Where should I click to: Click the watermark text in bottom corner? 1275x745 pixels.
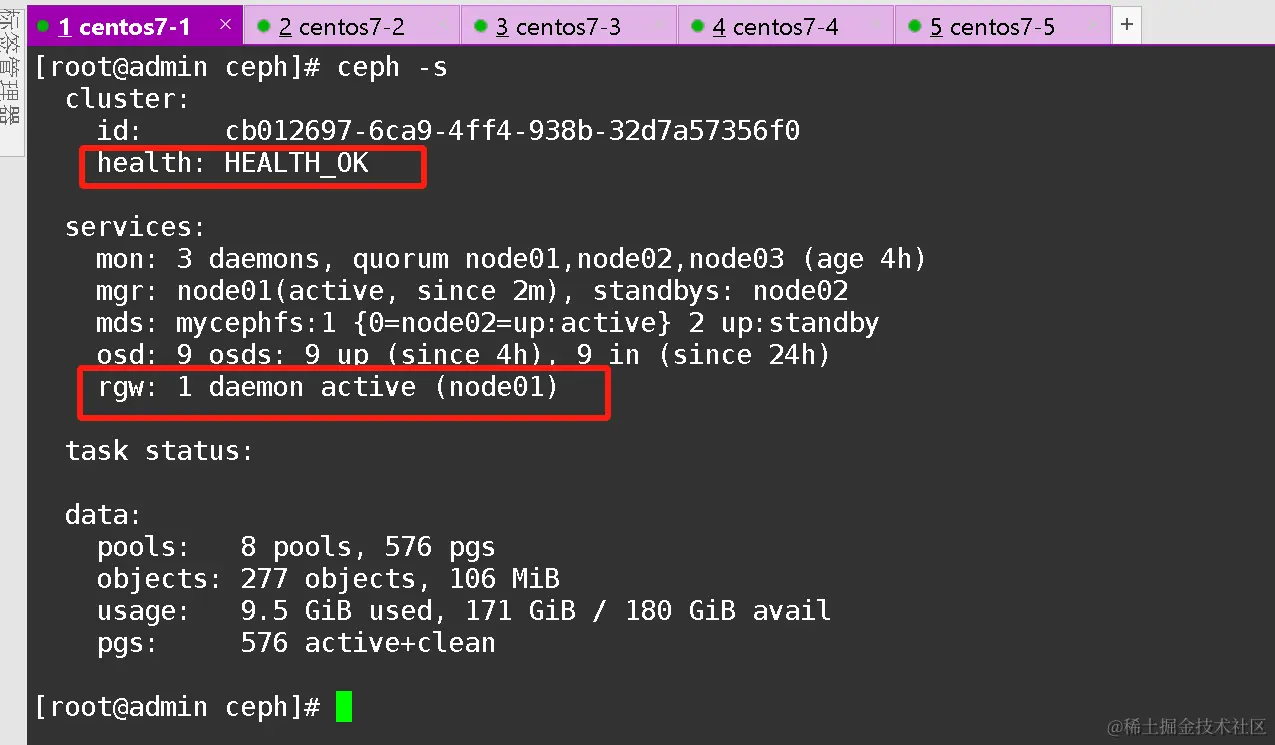click(1186, 724)
